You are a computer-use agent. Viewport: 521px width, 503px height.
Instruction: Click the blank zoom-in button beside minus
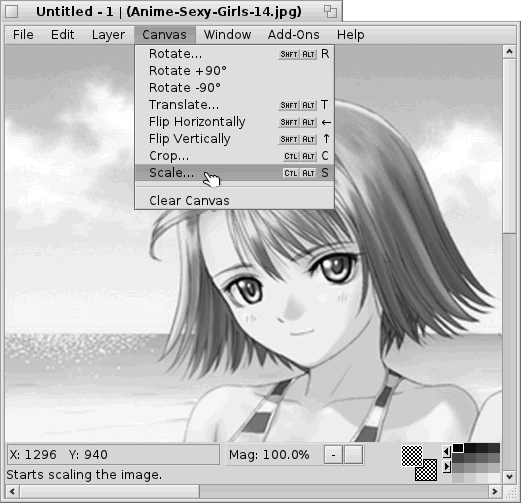pos(353,455)
